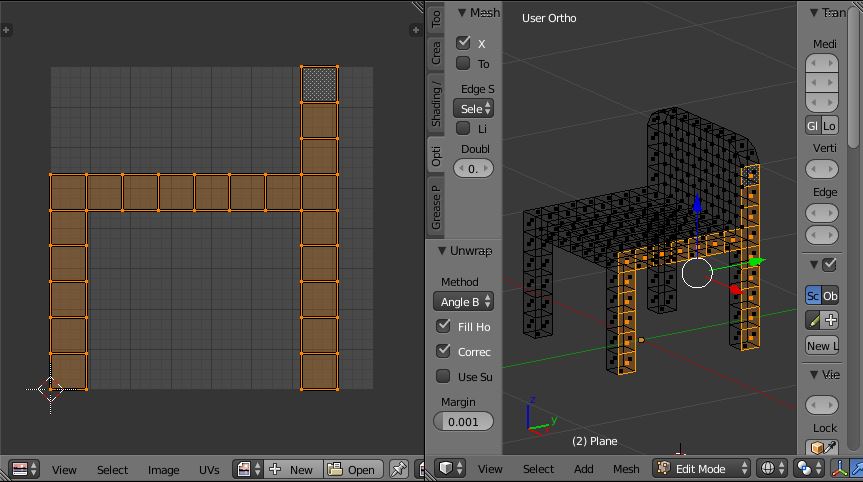
Task: Click the grease pencil draw icon
Action: (814, 320)
